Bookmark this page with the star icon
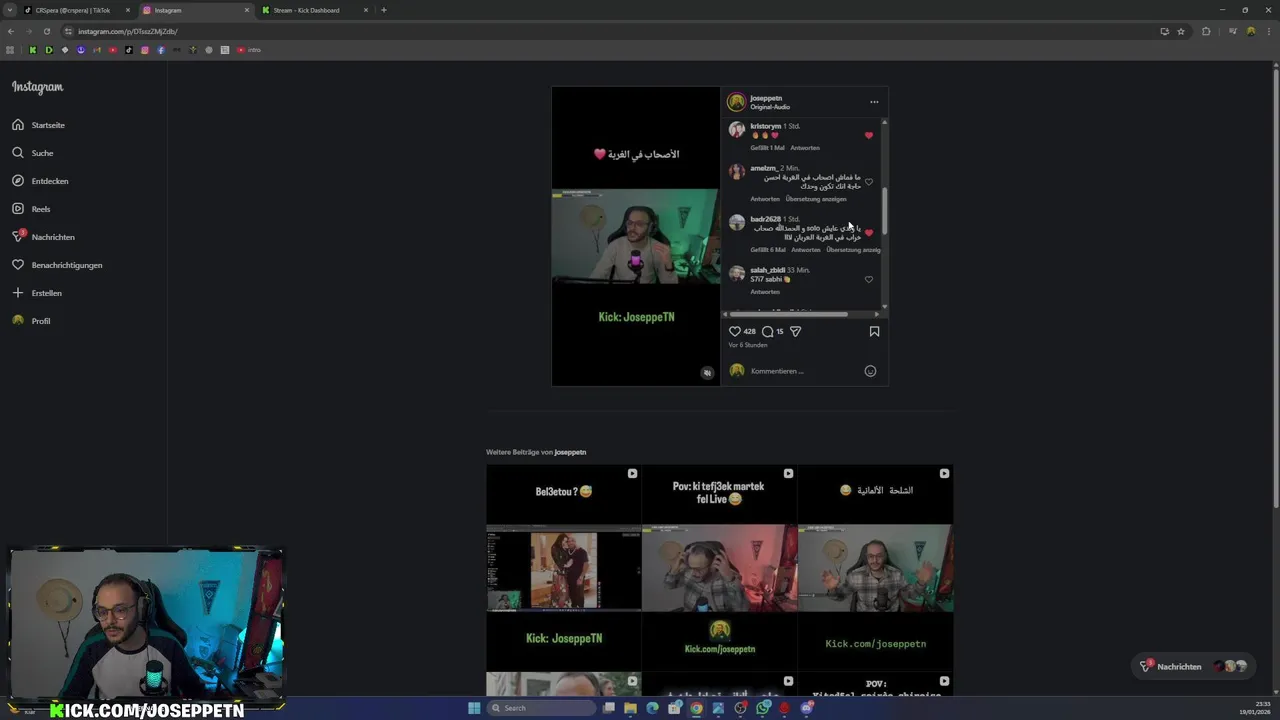 [1181, 31]
